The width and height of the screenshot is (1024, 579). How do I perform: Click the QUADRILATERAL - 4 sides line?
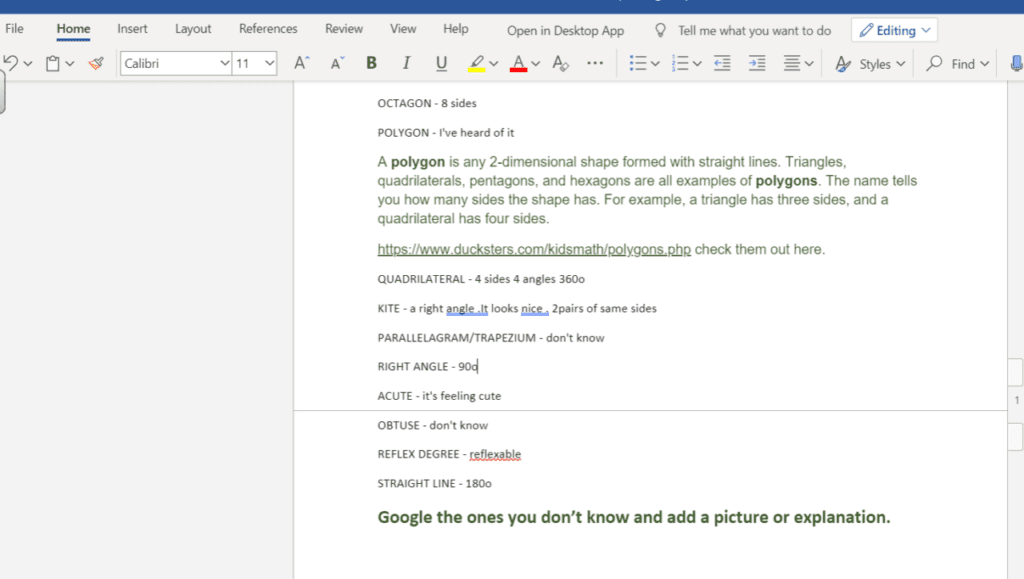coord(481,279)
